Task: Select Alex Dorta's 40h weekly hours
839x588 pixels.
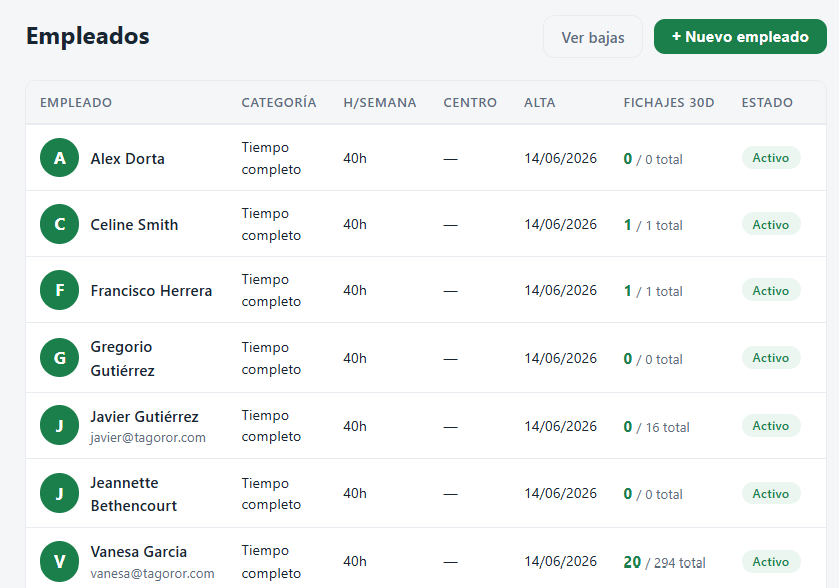Action: point(355,158)
